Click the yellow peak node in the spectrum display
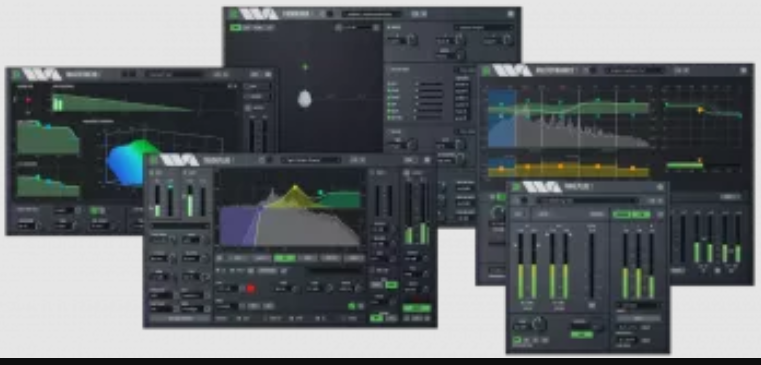 click(x=295, y=188)
